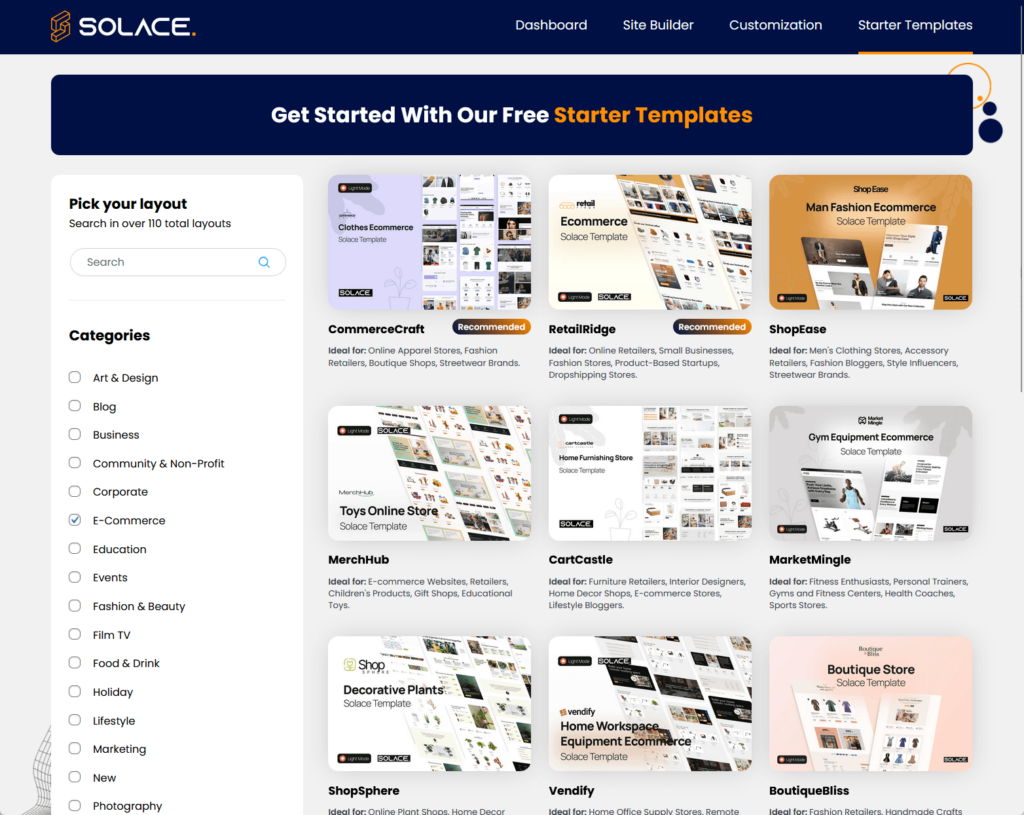Click the SOLACE watermark on CartCastle thumbnail
Viewport: 1024px width, 815px height.
[x=574, y=522]
